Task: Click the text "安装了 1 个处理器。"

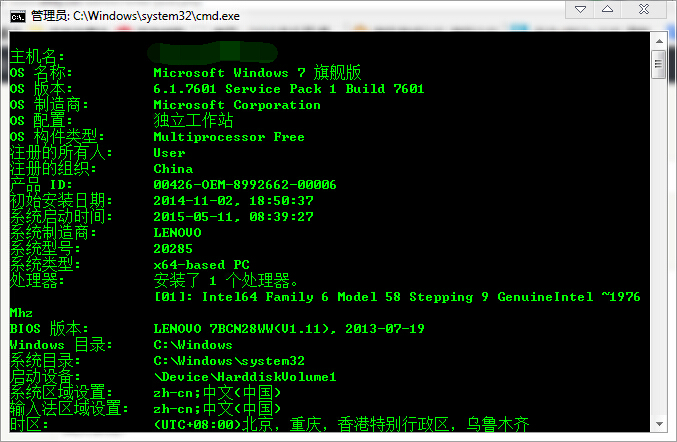Action: click(226, 281)
